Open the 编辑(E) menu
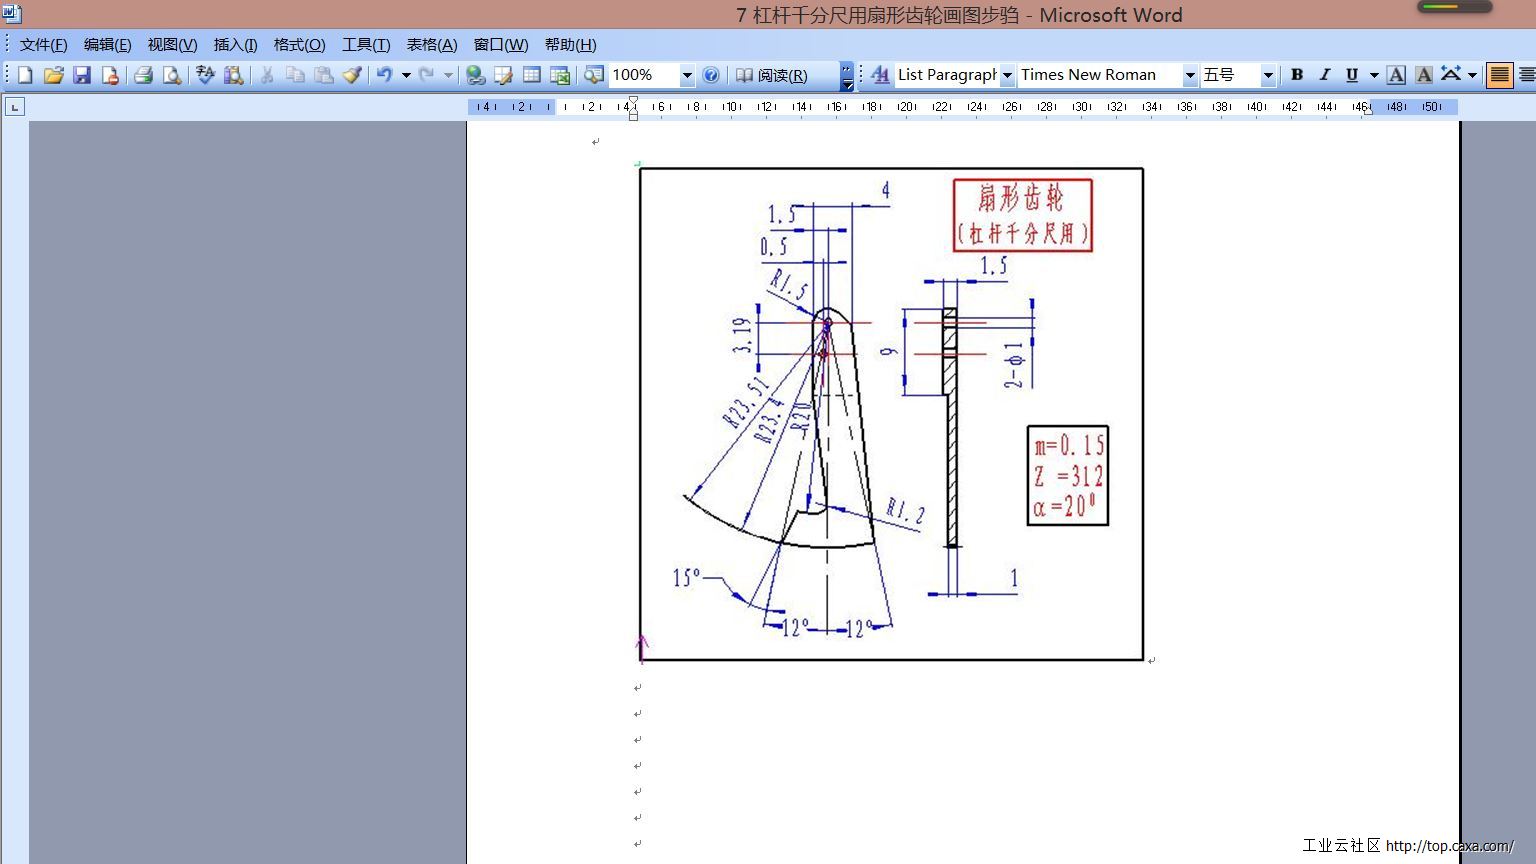The height and width of the screenshot is (864, 1536). click(107, 45)
